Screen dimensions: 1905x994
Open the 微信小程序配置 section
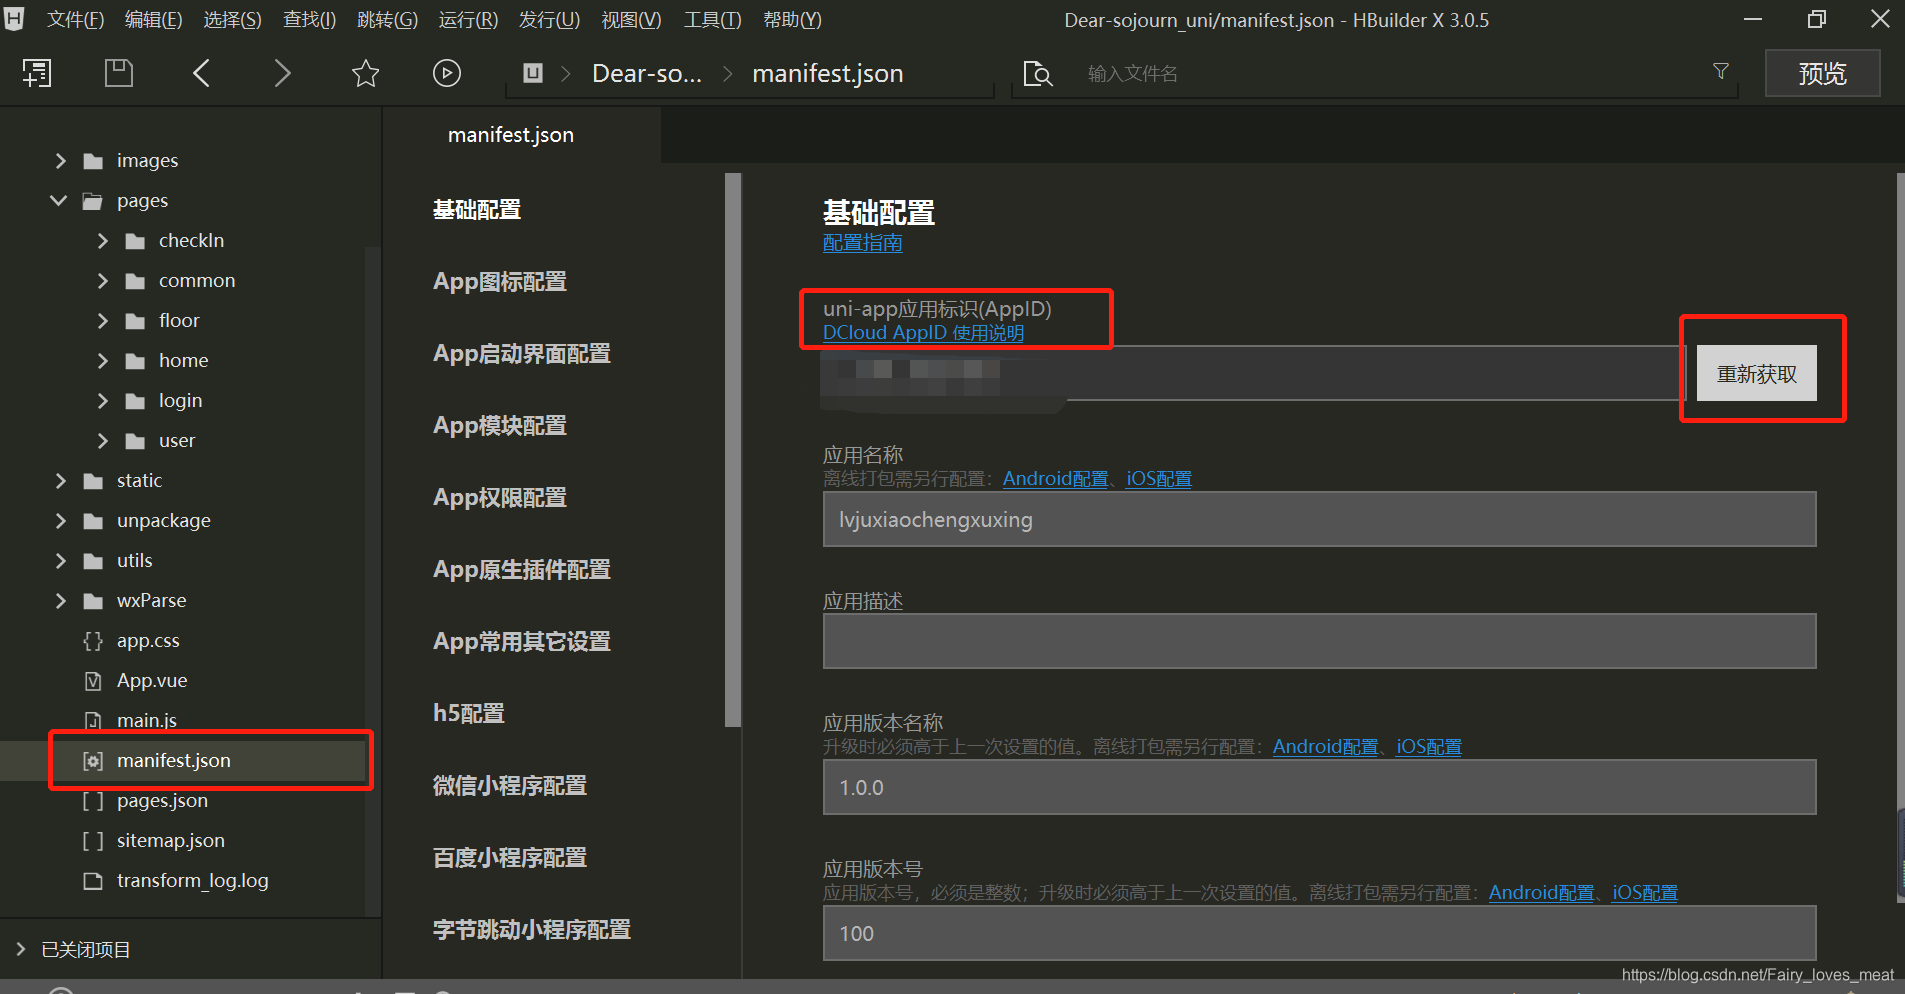[x=509, y=786]
